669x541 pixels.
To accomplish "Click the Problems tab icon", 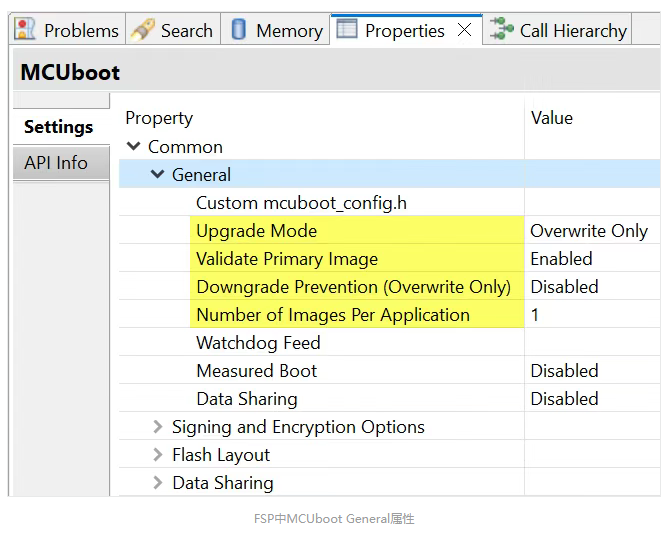I will 25,29.
